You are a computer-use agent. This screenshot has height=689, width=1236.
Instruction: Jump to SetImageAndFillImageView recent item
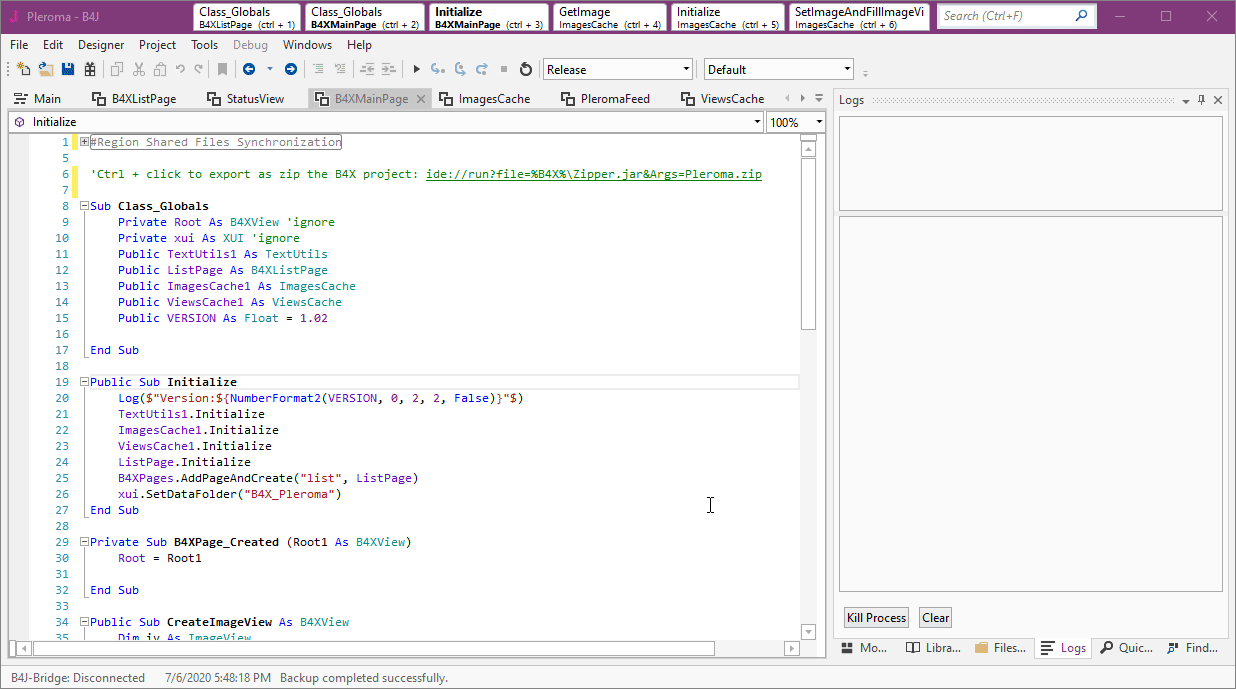860,17
